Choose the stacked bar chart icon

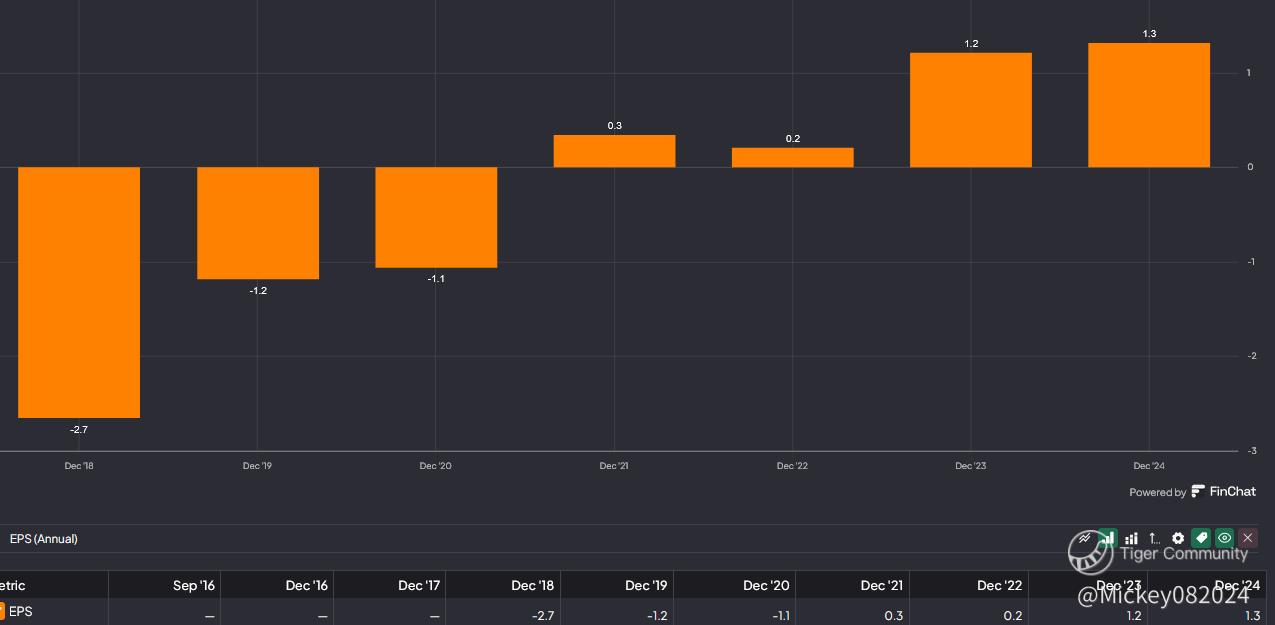tap(1131, 538)
